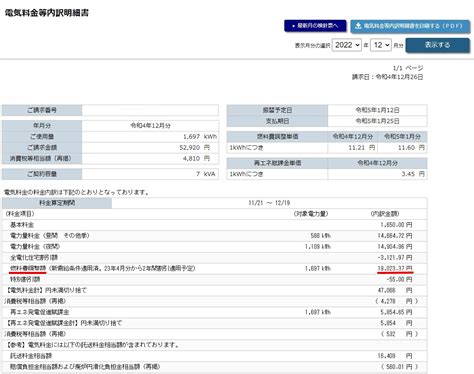Click the 【再エネ発電促進賦課金計】 row label
Viewport: 474px width, 374px height.
(x=63, y=323)
